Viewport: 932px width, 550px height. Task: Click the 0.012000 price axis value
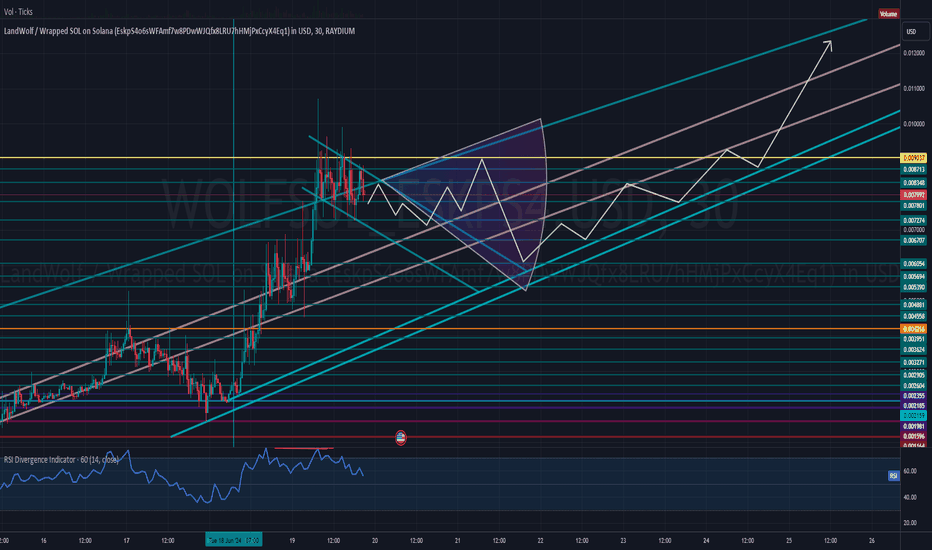[914, 53]
